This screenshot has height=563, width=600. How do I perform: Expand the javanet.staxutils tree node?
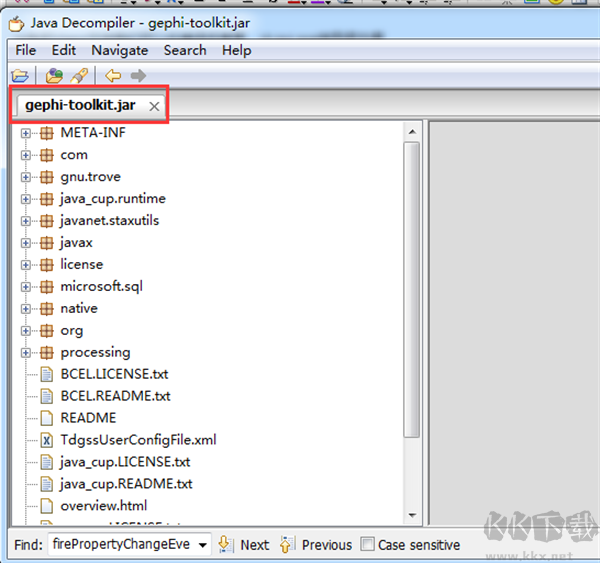point(26,221)
